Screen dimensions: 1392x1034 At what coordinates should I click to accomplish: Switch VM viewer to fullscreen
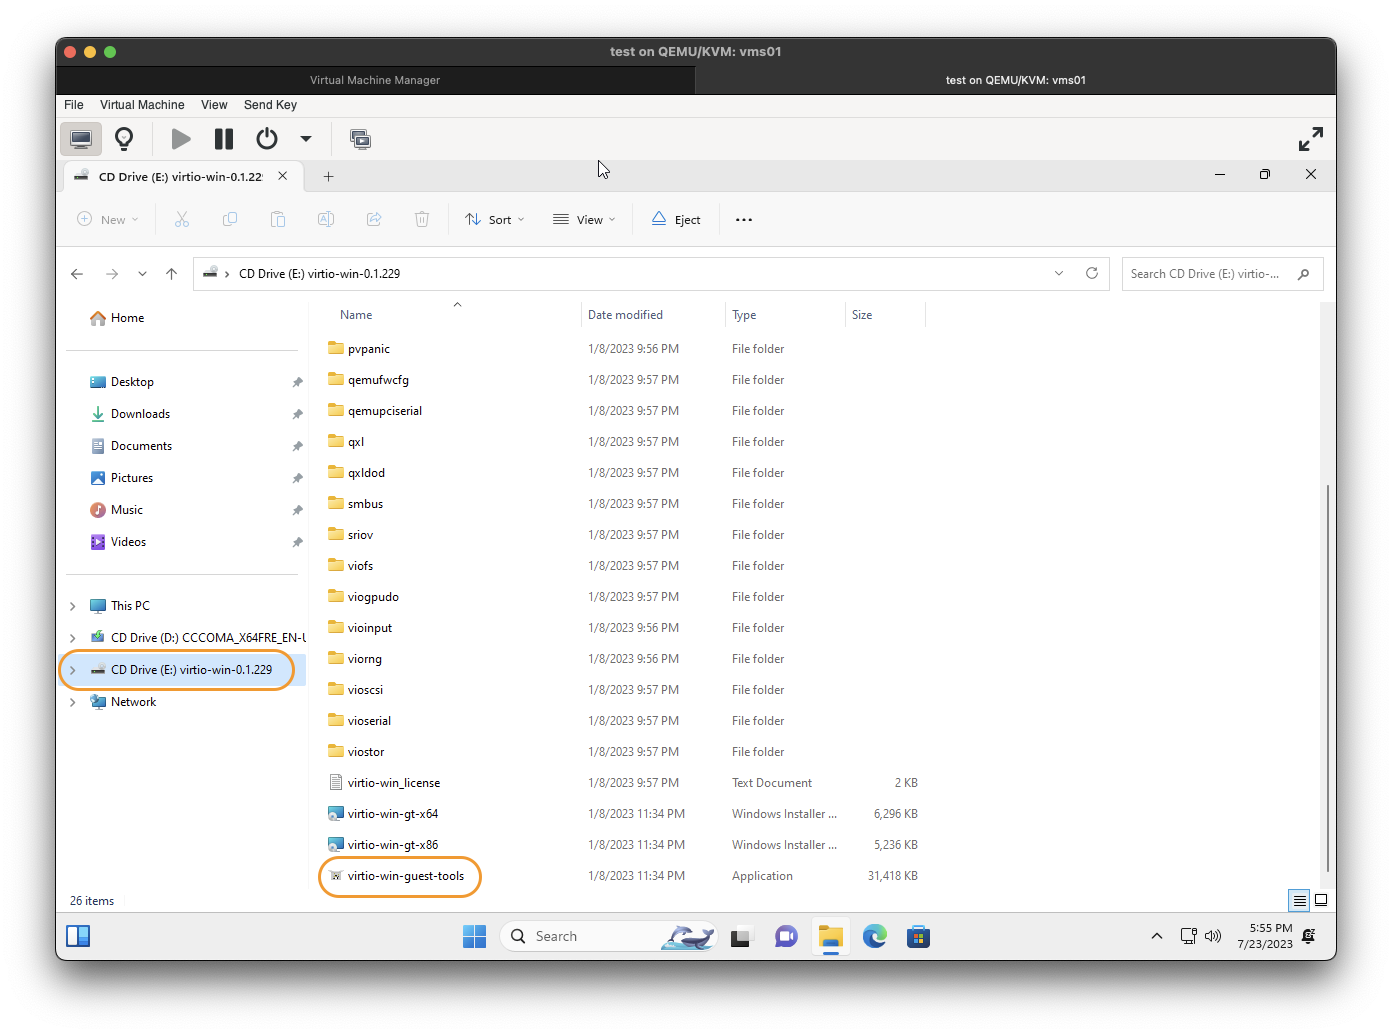click(x=1310, y=139)
